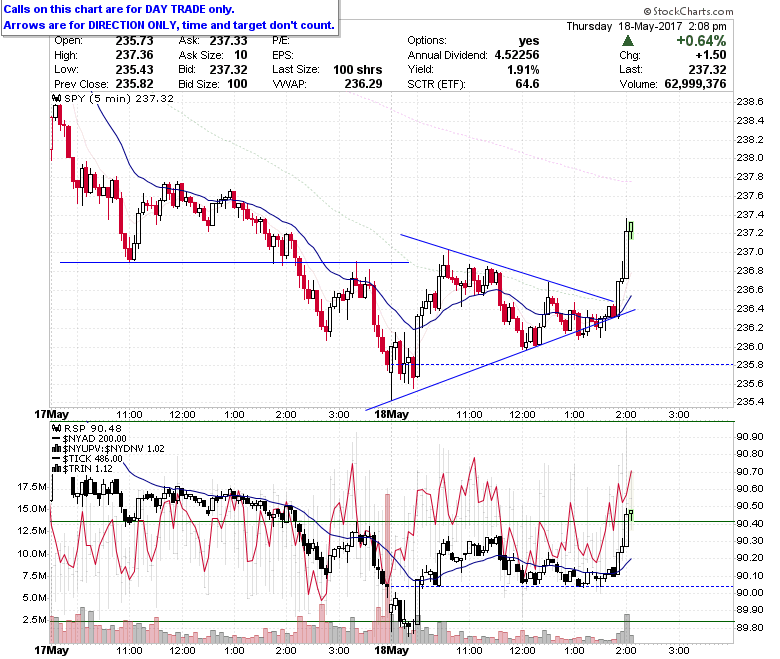Click the $TRIN 1.12 legend text
Screen dimensions: 780x659
point(88,469)
